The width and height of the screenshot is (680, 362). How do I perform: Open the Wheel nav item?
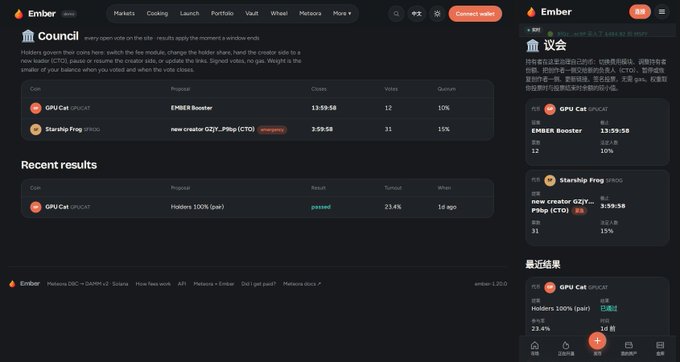(x=279, y=13)
